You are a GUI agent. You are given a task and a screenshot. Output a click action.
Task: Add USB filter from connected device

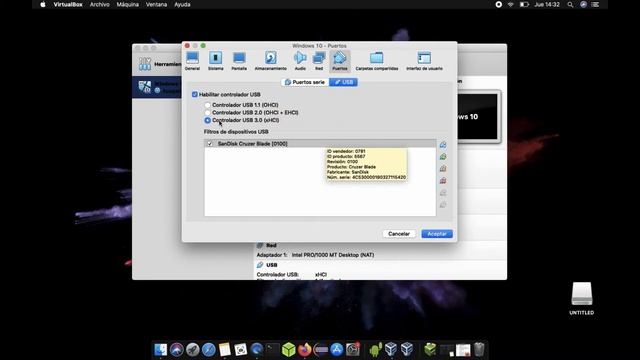click(443, 157)
